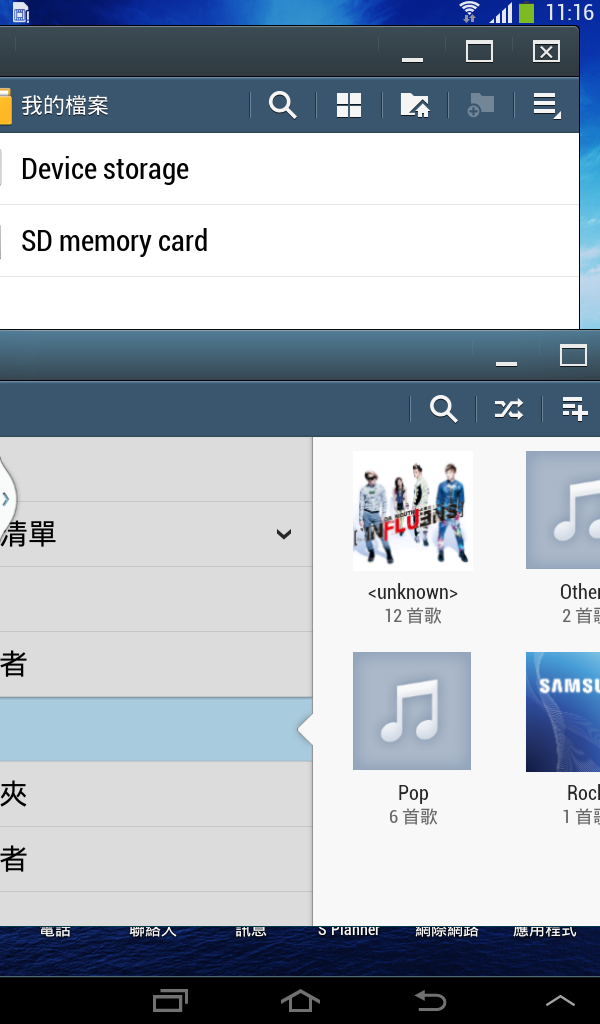Open My Files overflow menu icon
This screenshot has width=600, height=1024.
[x=546, y=105]
